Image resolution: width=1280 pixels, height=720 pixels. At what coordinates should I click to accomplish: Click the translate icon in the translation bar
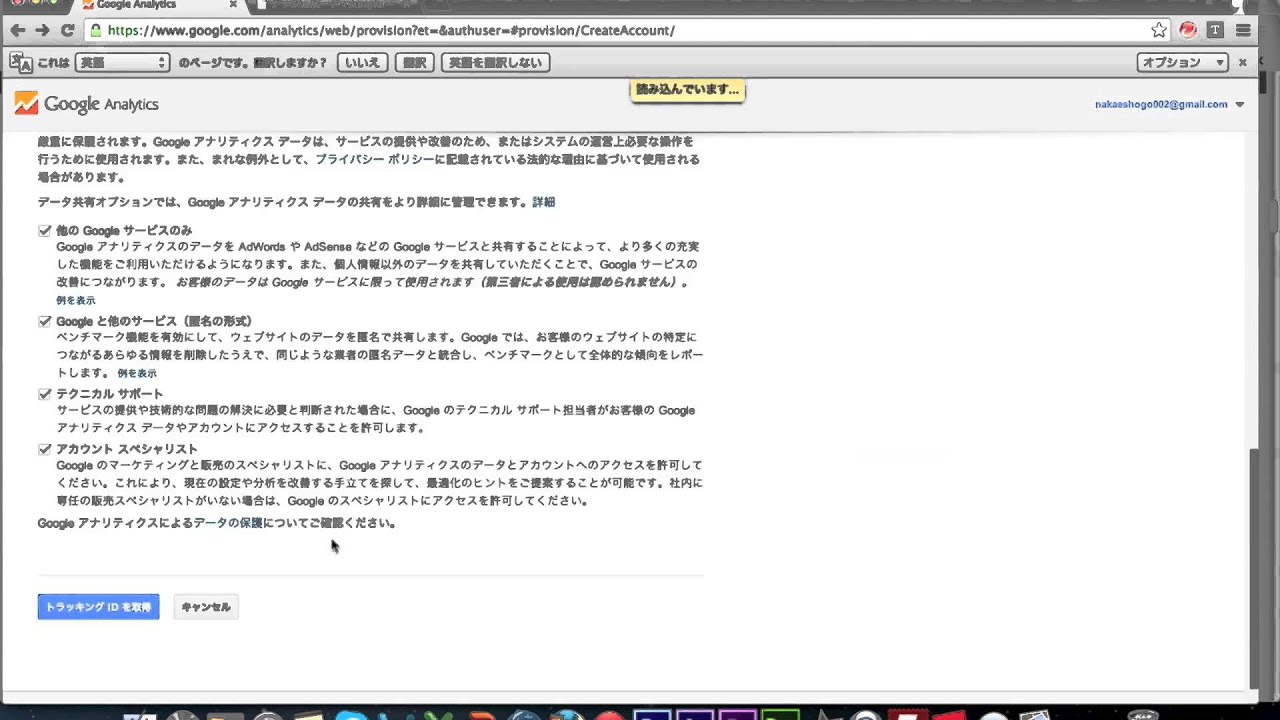[21, 62]
